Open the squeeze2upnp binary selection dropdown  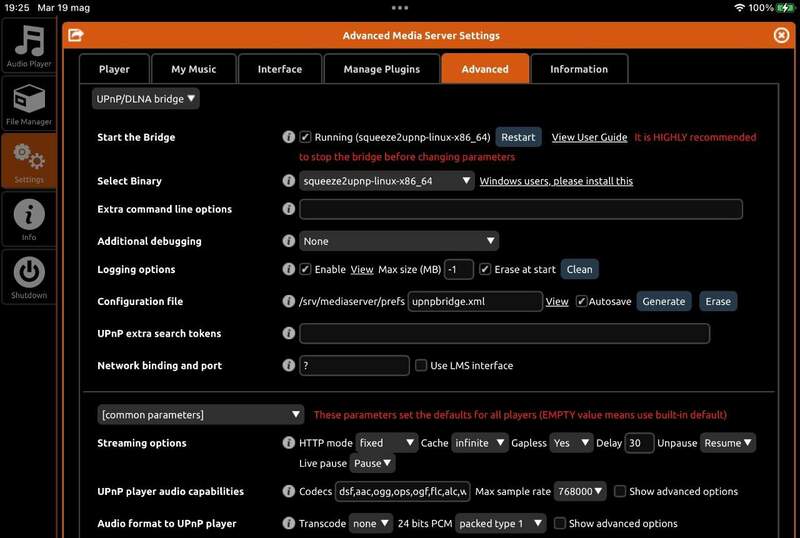387,181
